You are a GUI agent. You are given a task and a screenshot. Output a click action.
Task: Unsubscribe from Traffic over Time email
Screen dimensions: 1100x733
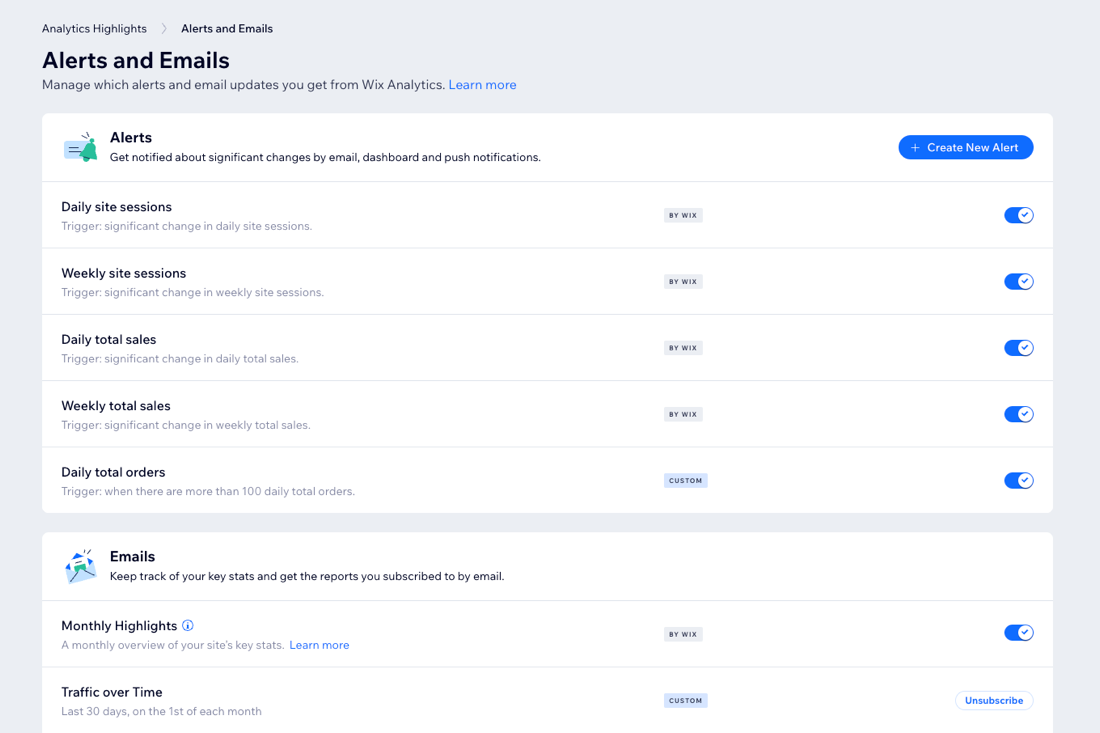pos(993,700)
